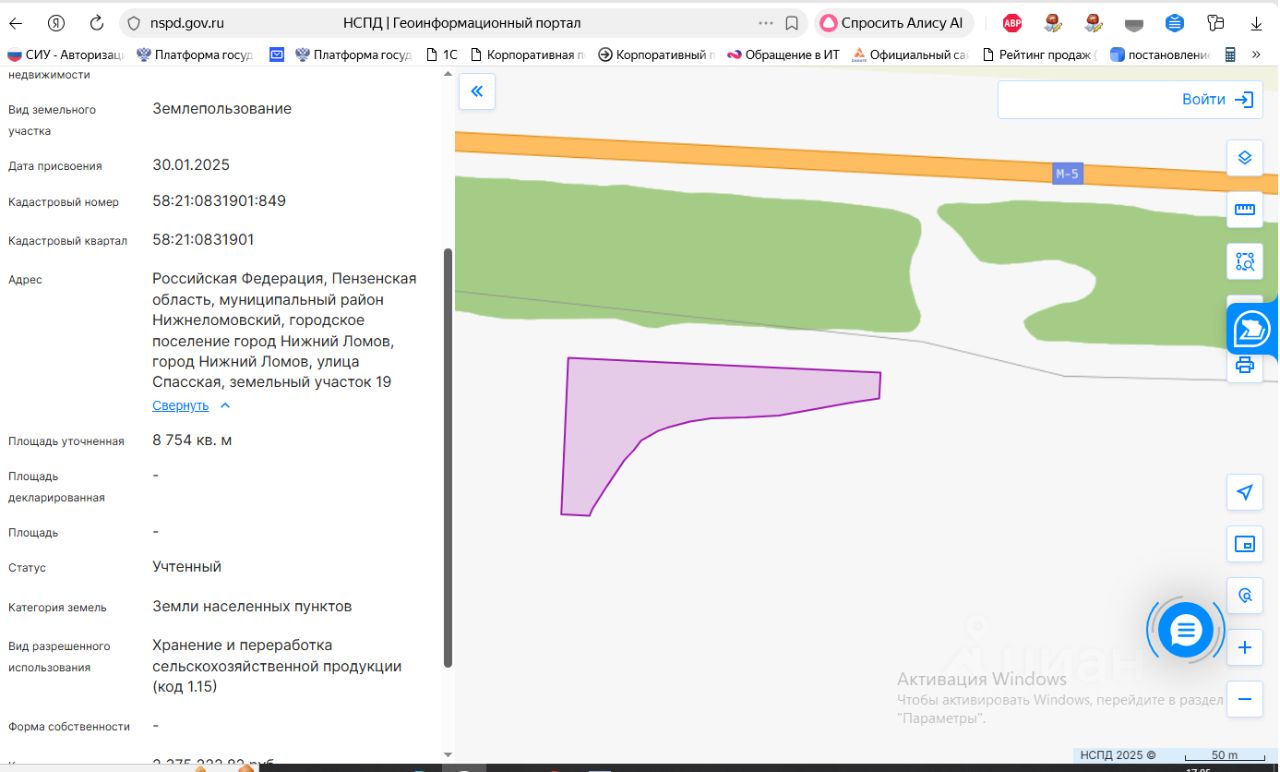Click the info panel vertical scrollbar

click(447, 458)
